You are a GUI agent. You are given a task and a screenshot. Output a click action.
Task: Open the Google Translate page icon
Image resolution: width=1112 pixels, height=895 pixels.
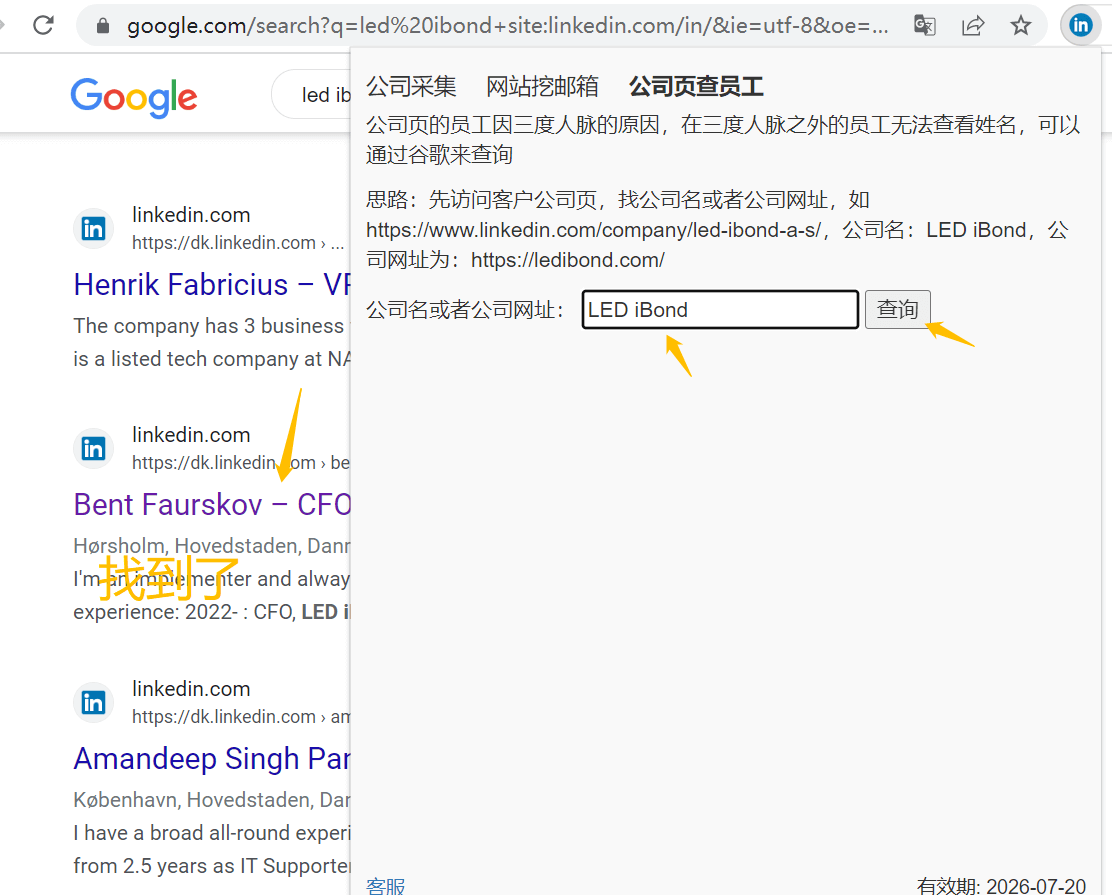click(925, 26)
